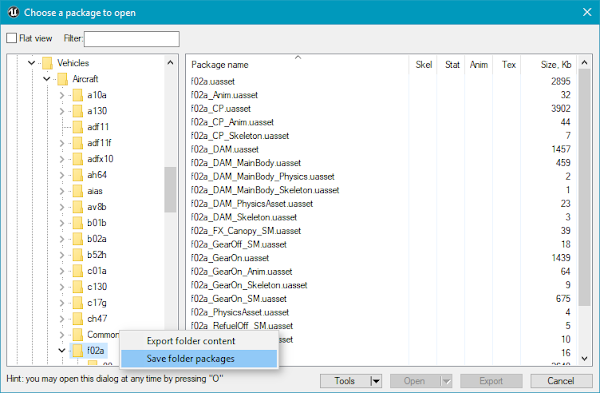Click the a130 folder icon

[x=78, y=111]
